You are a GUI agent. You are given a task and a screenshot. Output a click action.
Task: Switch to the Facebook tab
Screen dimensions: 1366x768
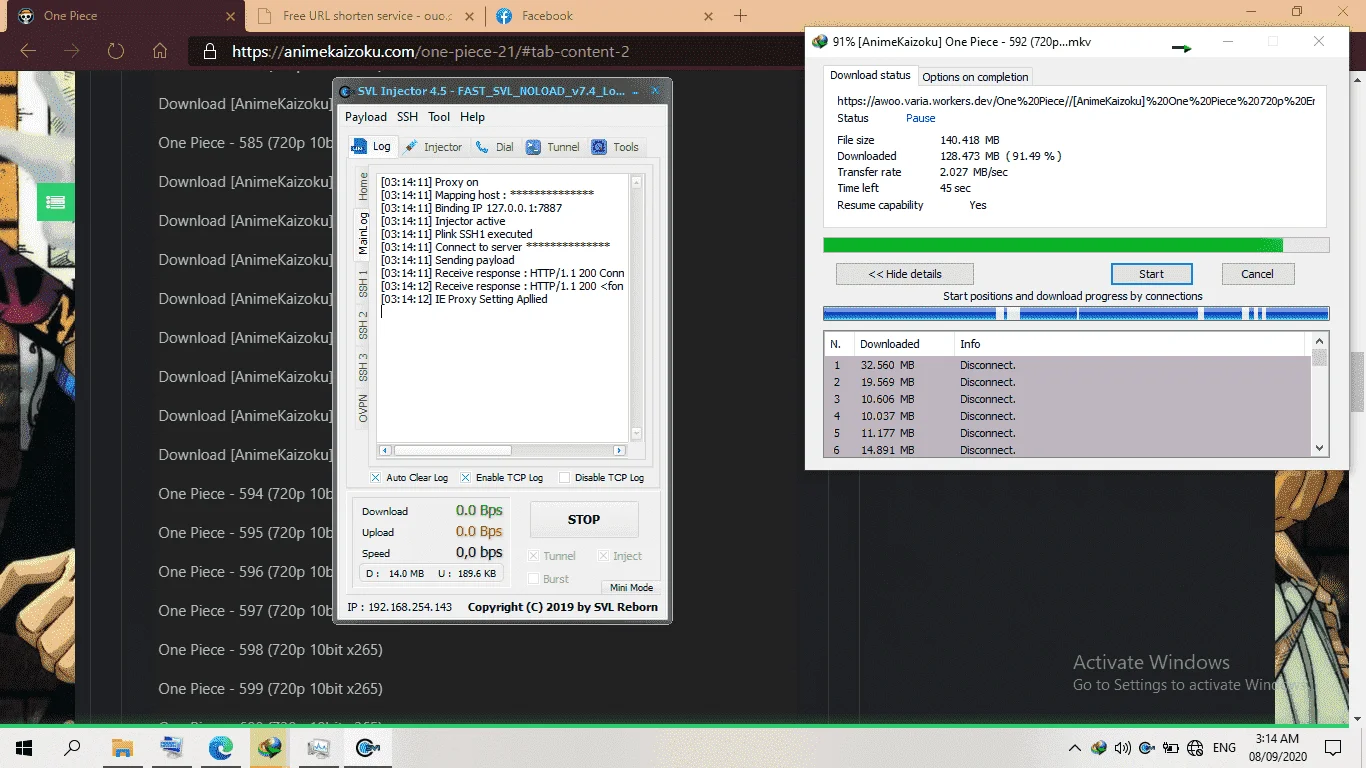[603, 16]
